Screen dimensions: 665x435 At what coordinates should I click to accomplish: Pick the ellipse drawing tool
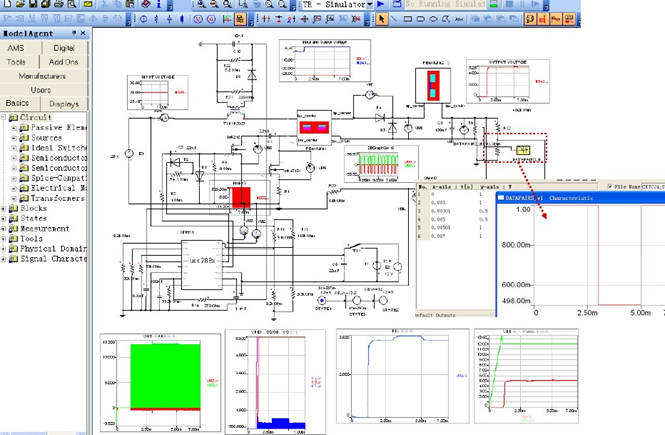tap(433, 19)
